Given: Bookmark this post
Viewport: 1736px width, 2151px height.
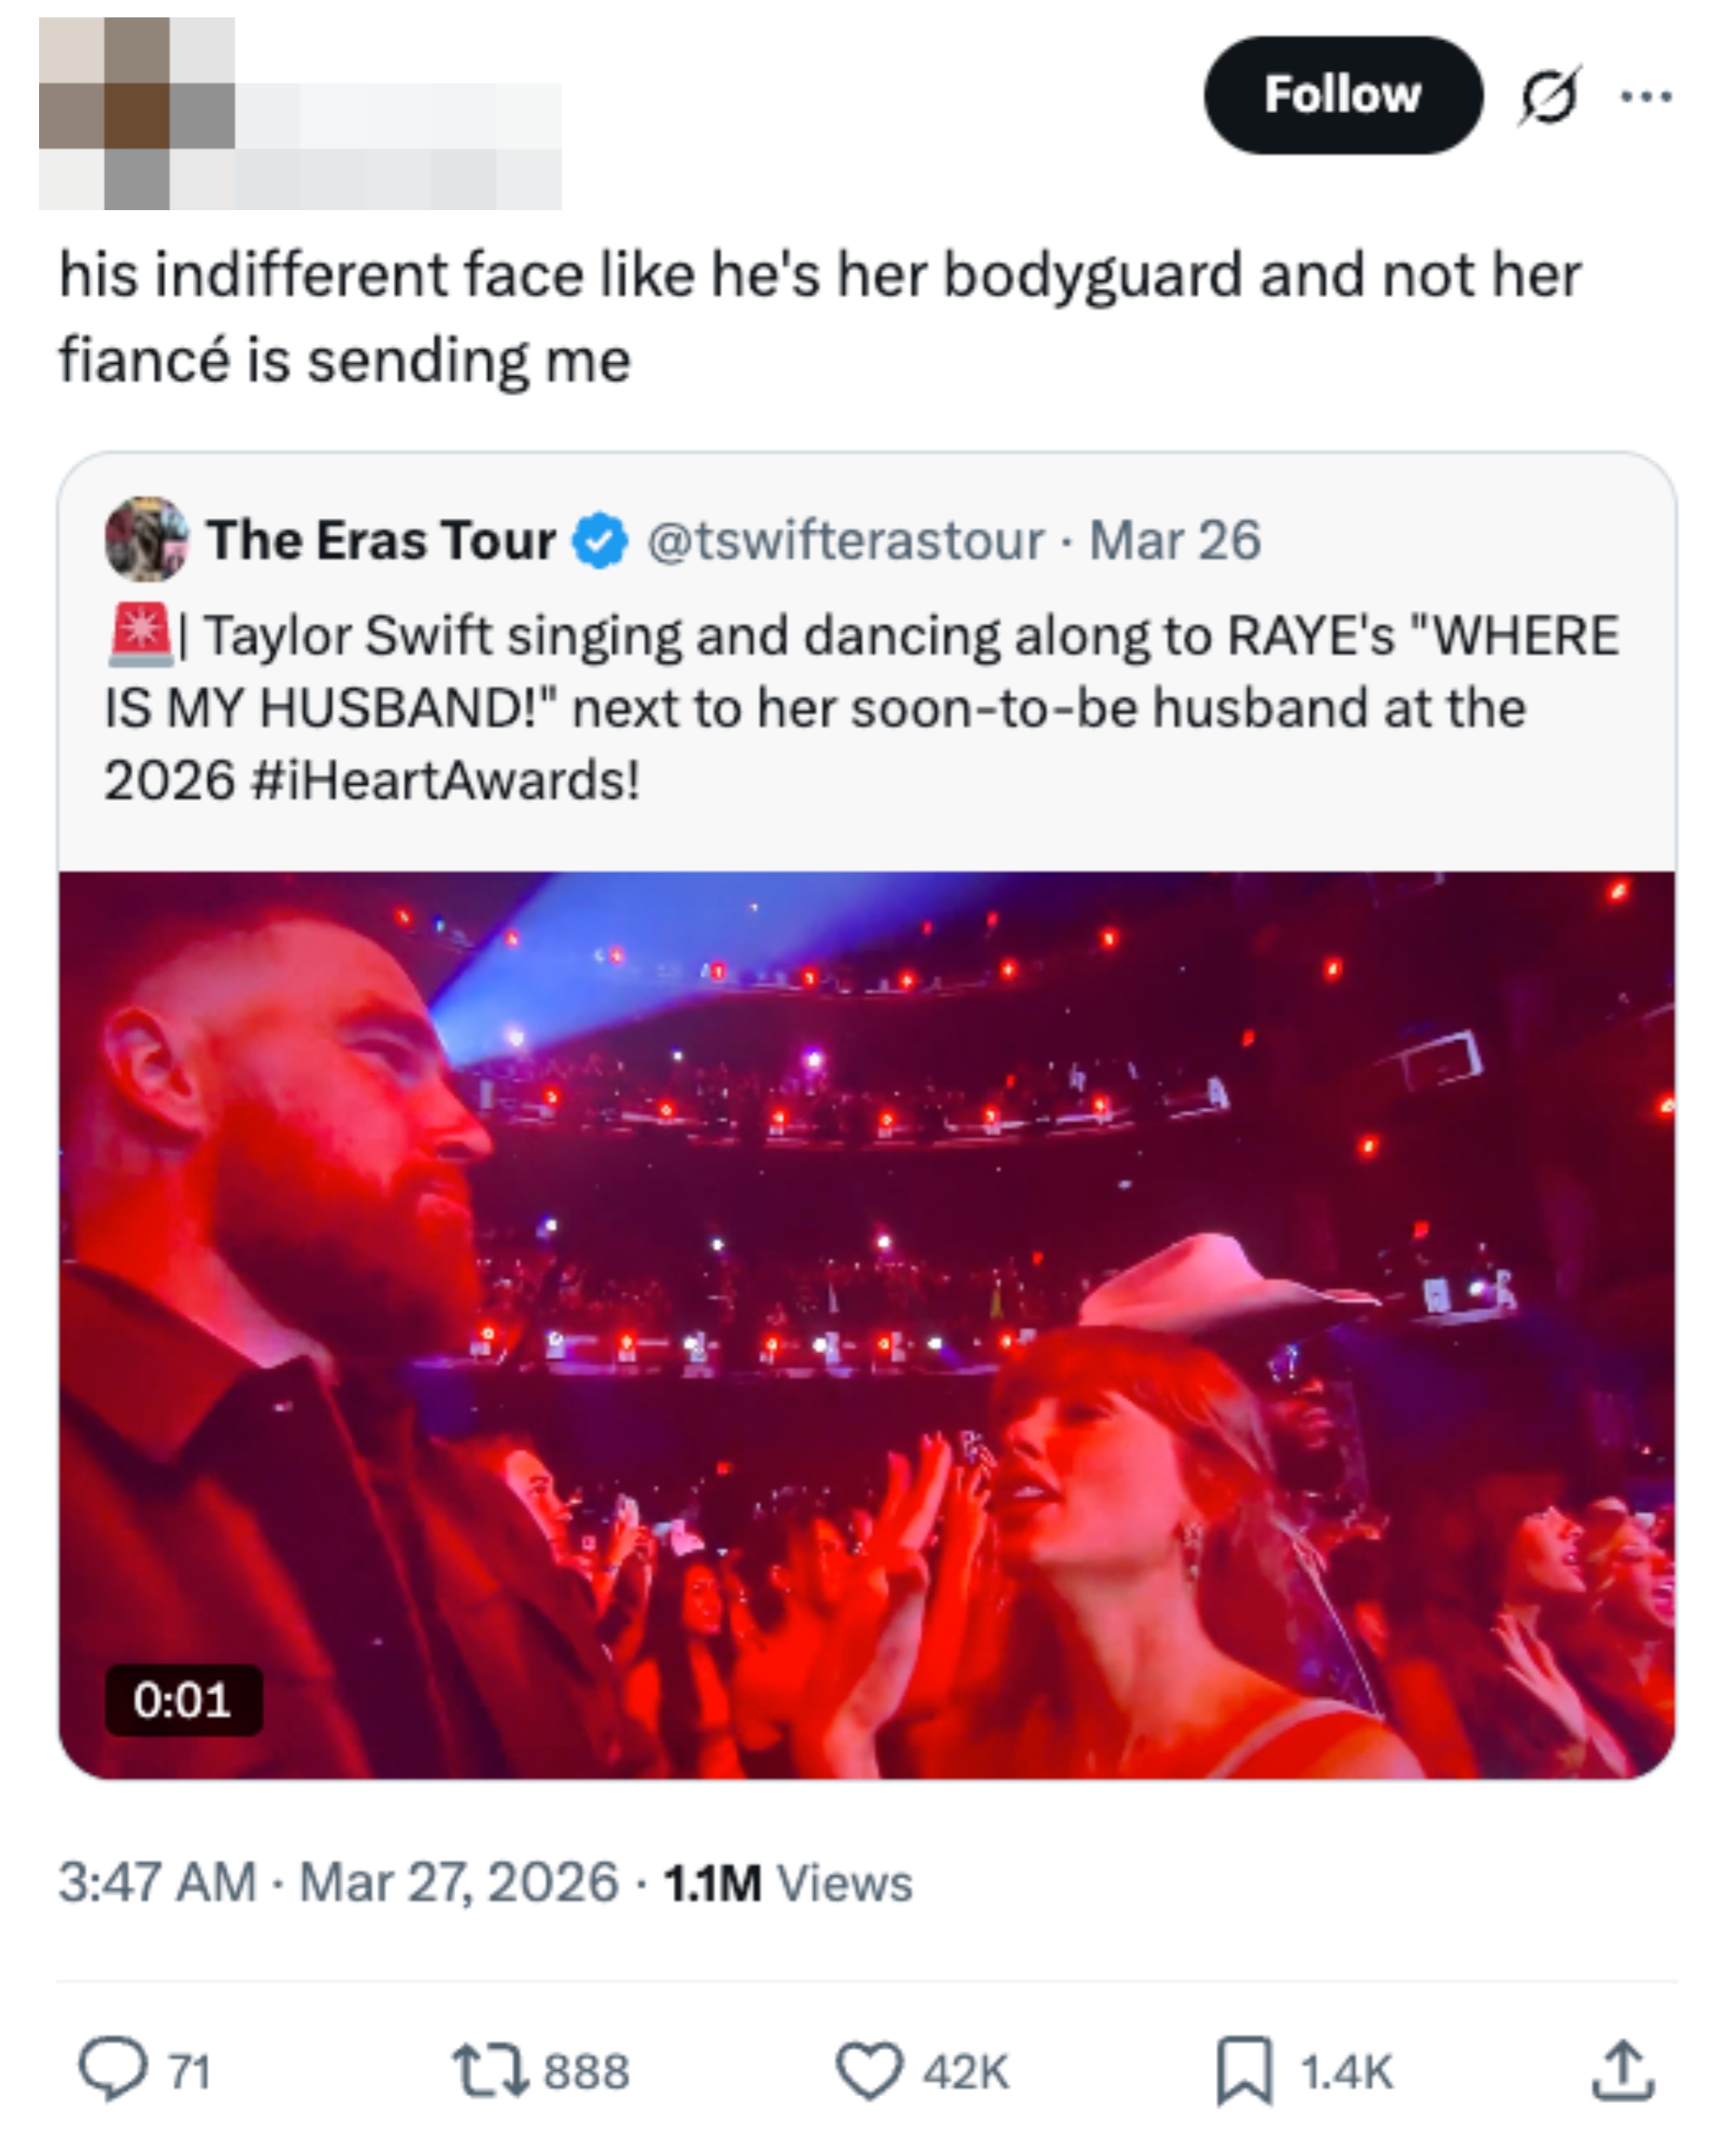Looking at the screenshot, I should pyautogui.click(x=1244, y=2069).
